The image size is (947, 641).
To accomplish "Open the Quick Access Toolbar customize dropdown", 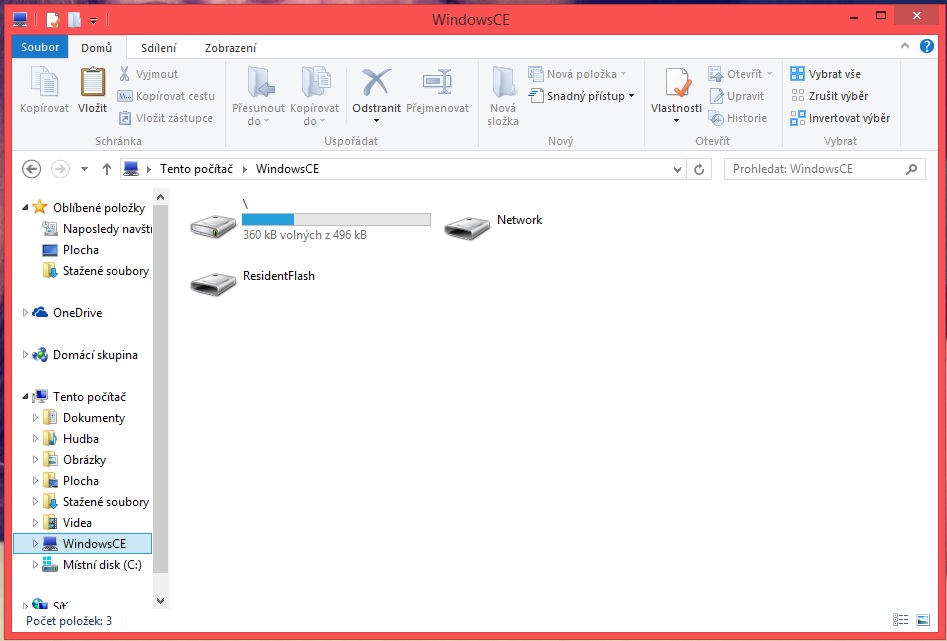I will [x=94, y=21].
